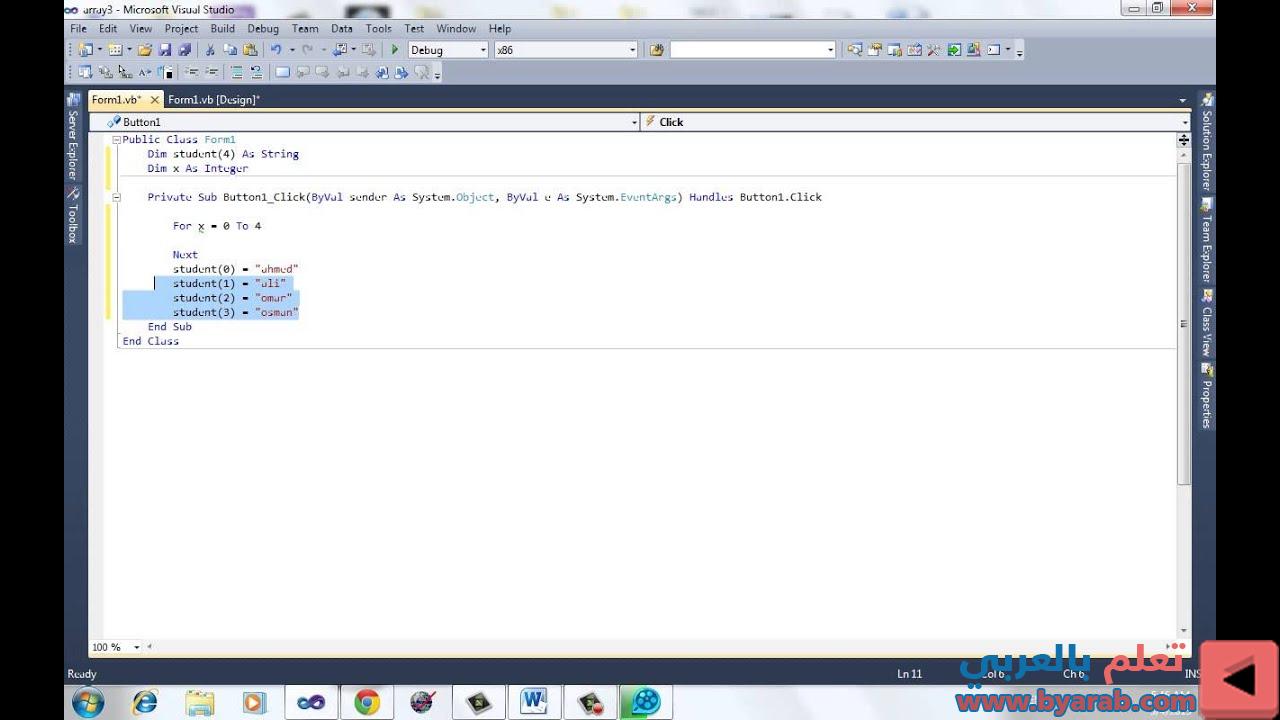Open the Undo history dropdown arrow

(292, 50)
